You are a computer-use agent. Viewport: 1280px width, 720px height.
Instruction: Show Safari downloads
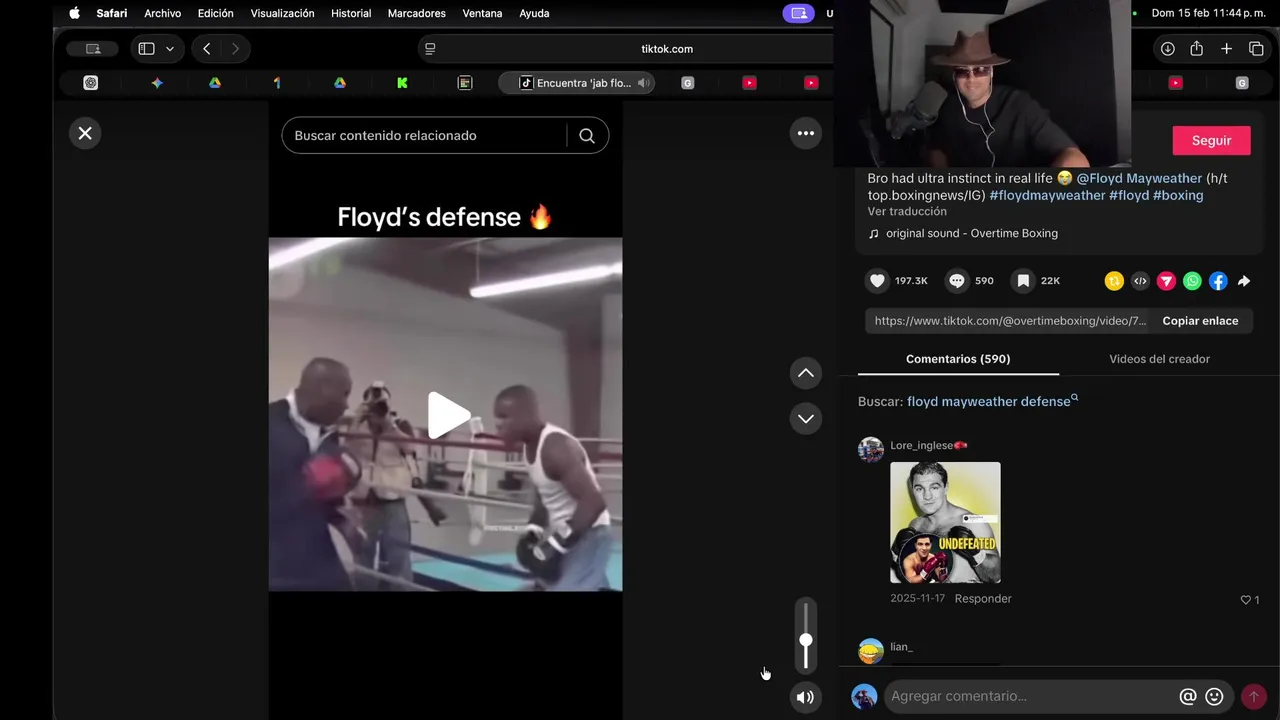coord(1167,49)
